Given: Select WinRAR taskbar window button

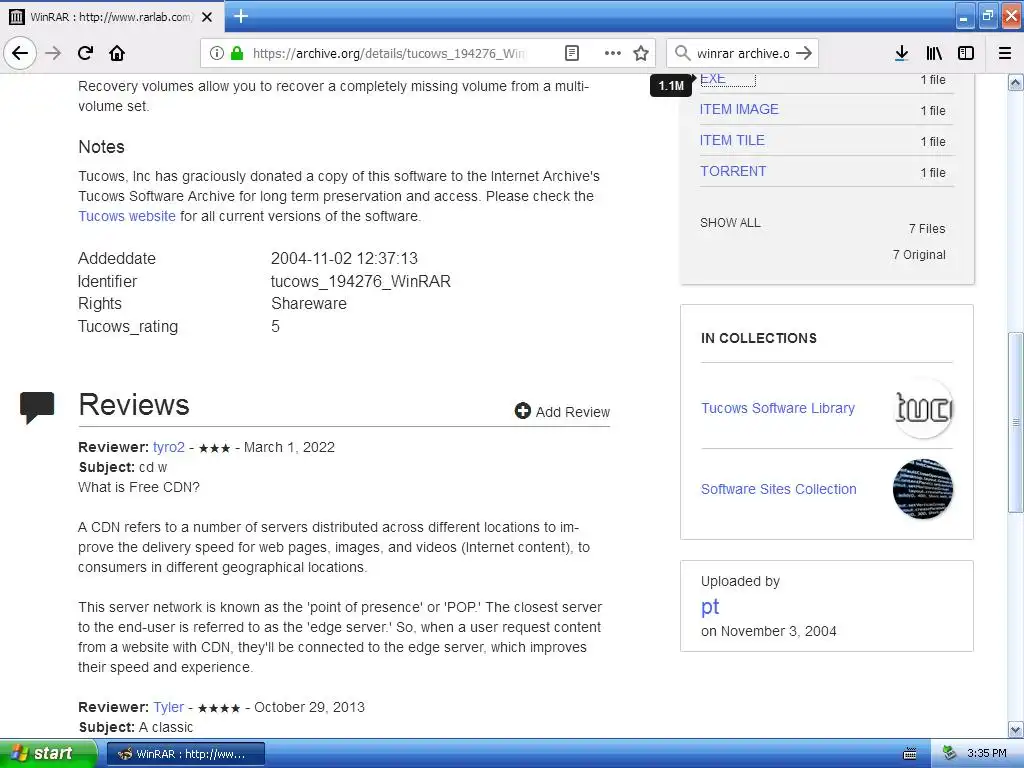Looking at the screenshot, I should (x=185, y=754).
